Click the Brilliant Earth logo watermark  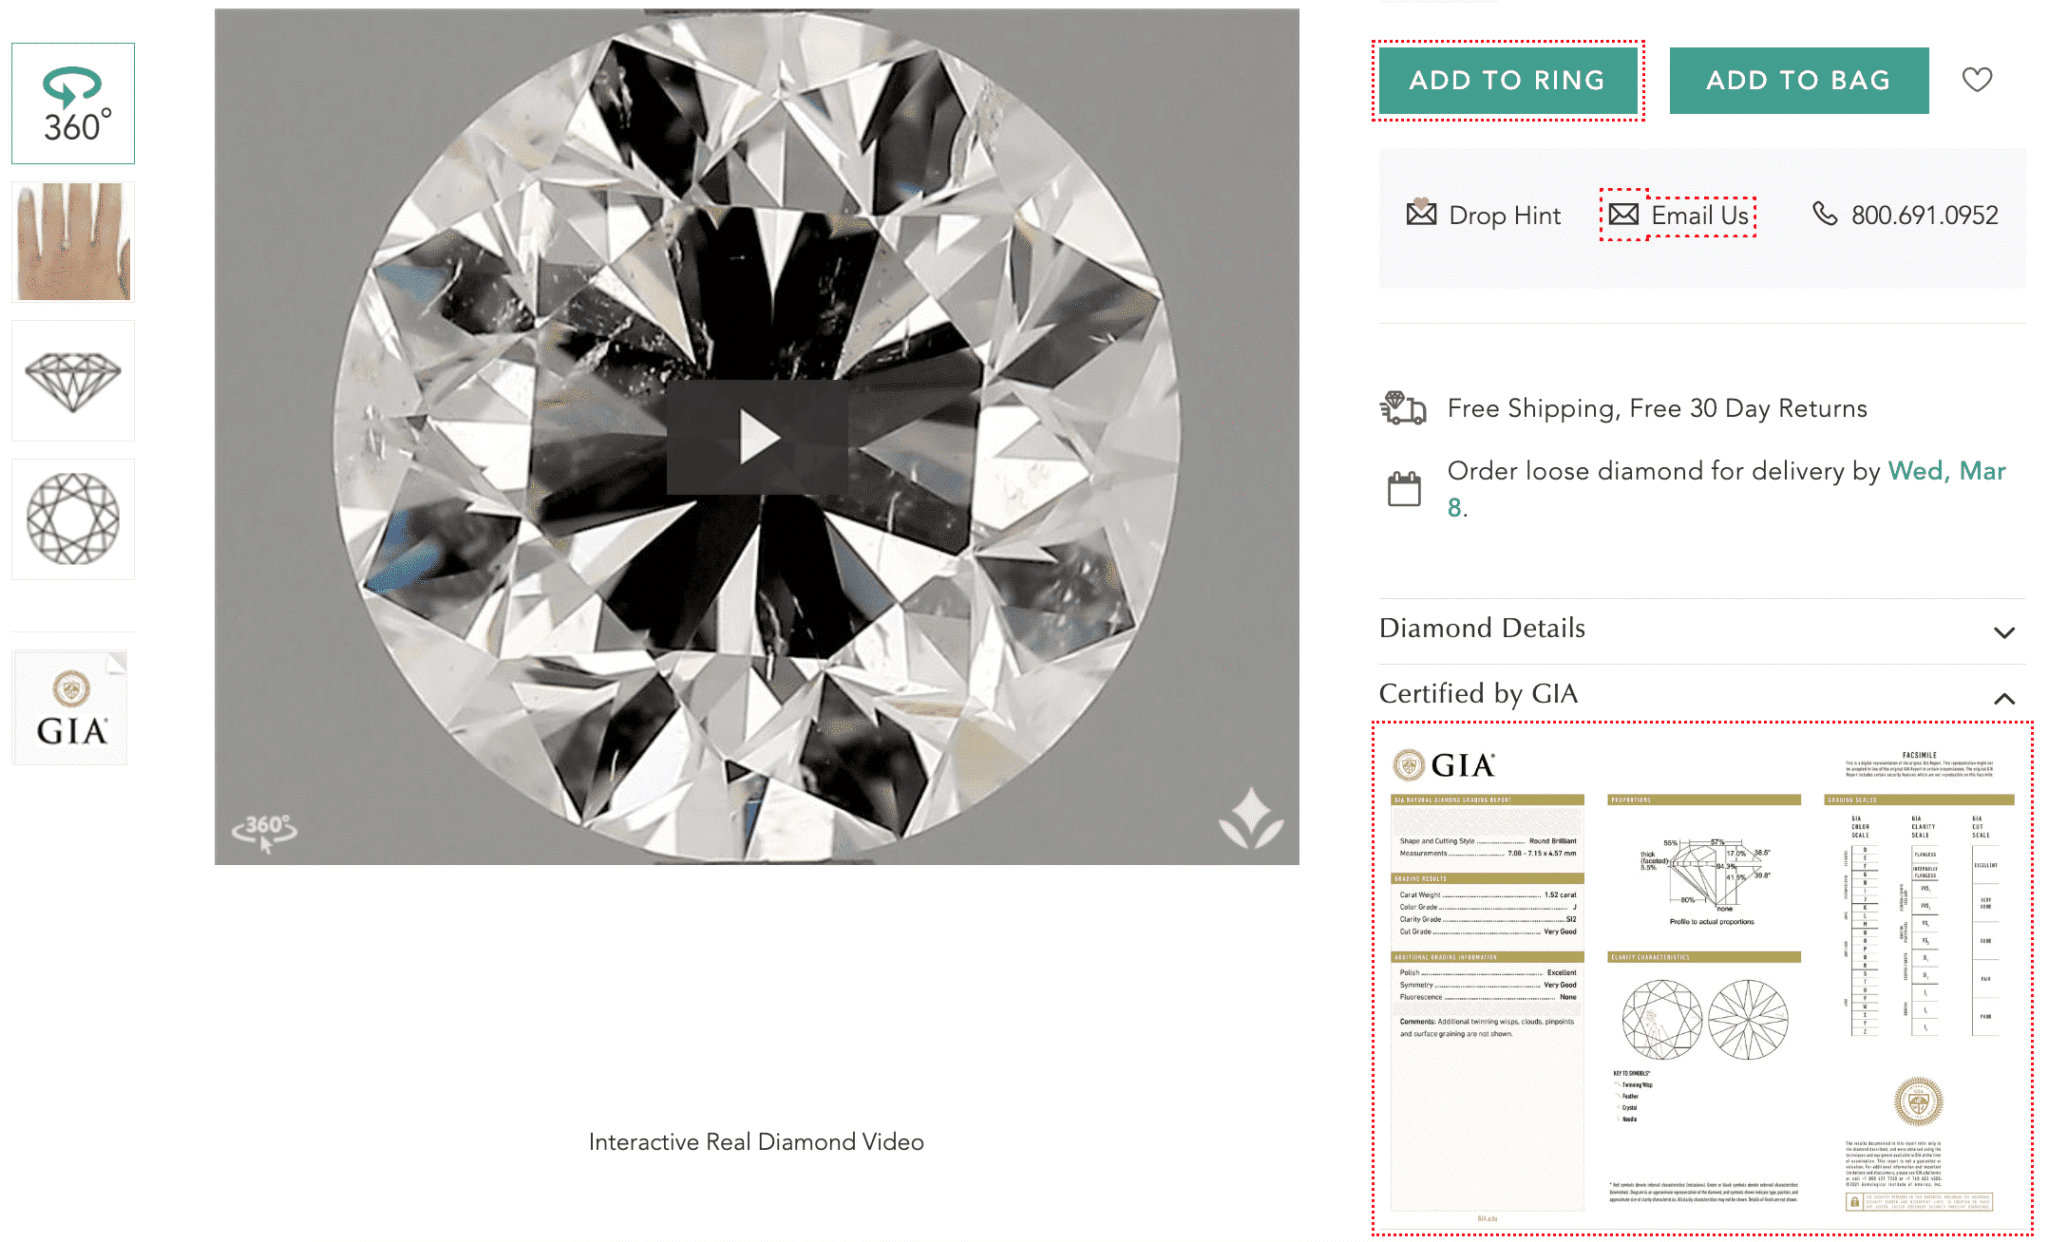click(x=1250, y=818)
